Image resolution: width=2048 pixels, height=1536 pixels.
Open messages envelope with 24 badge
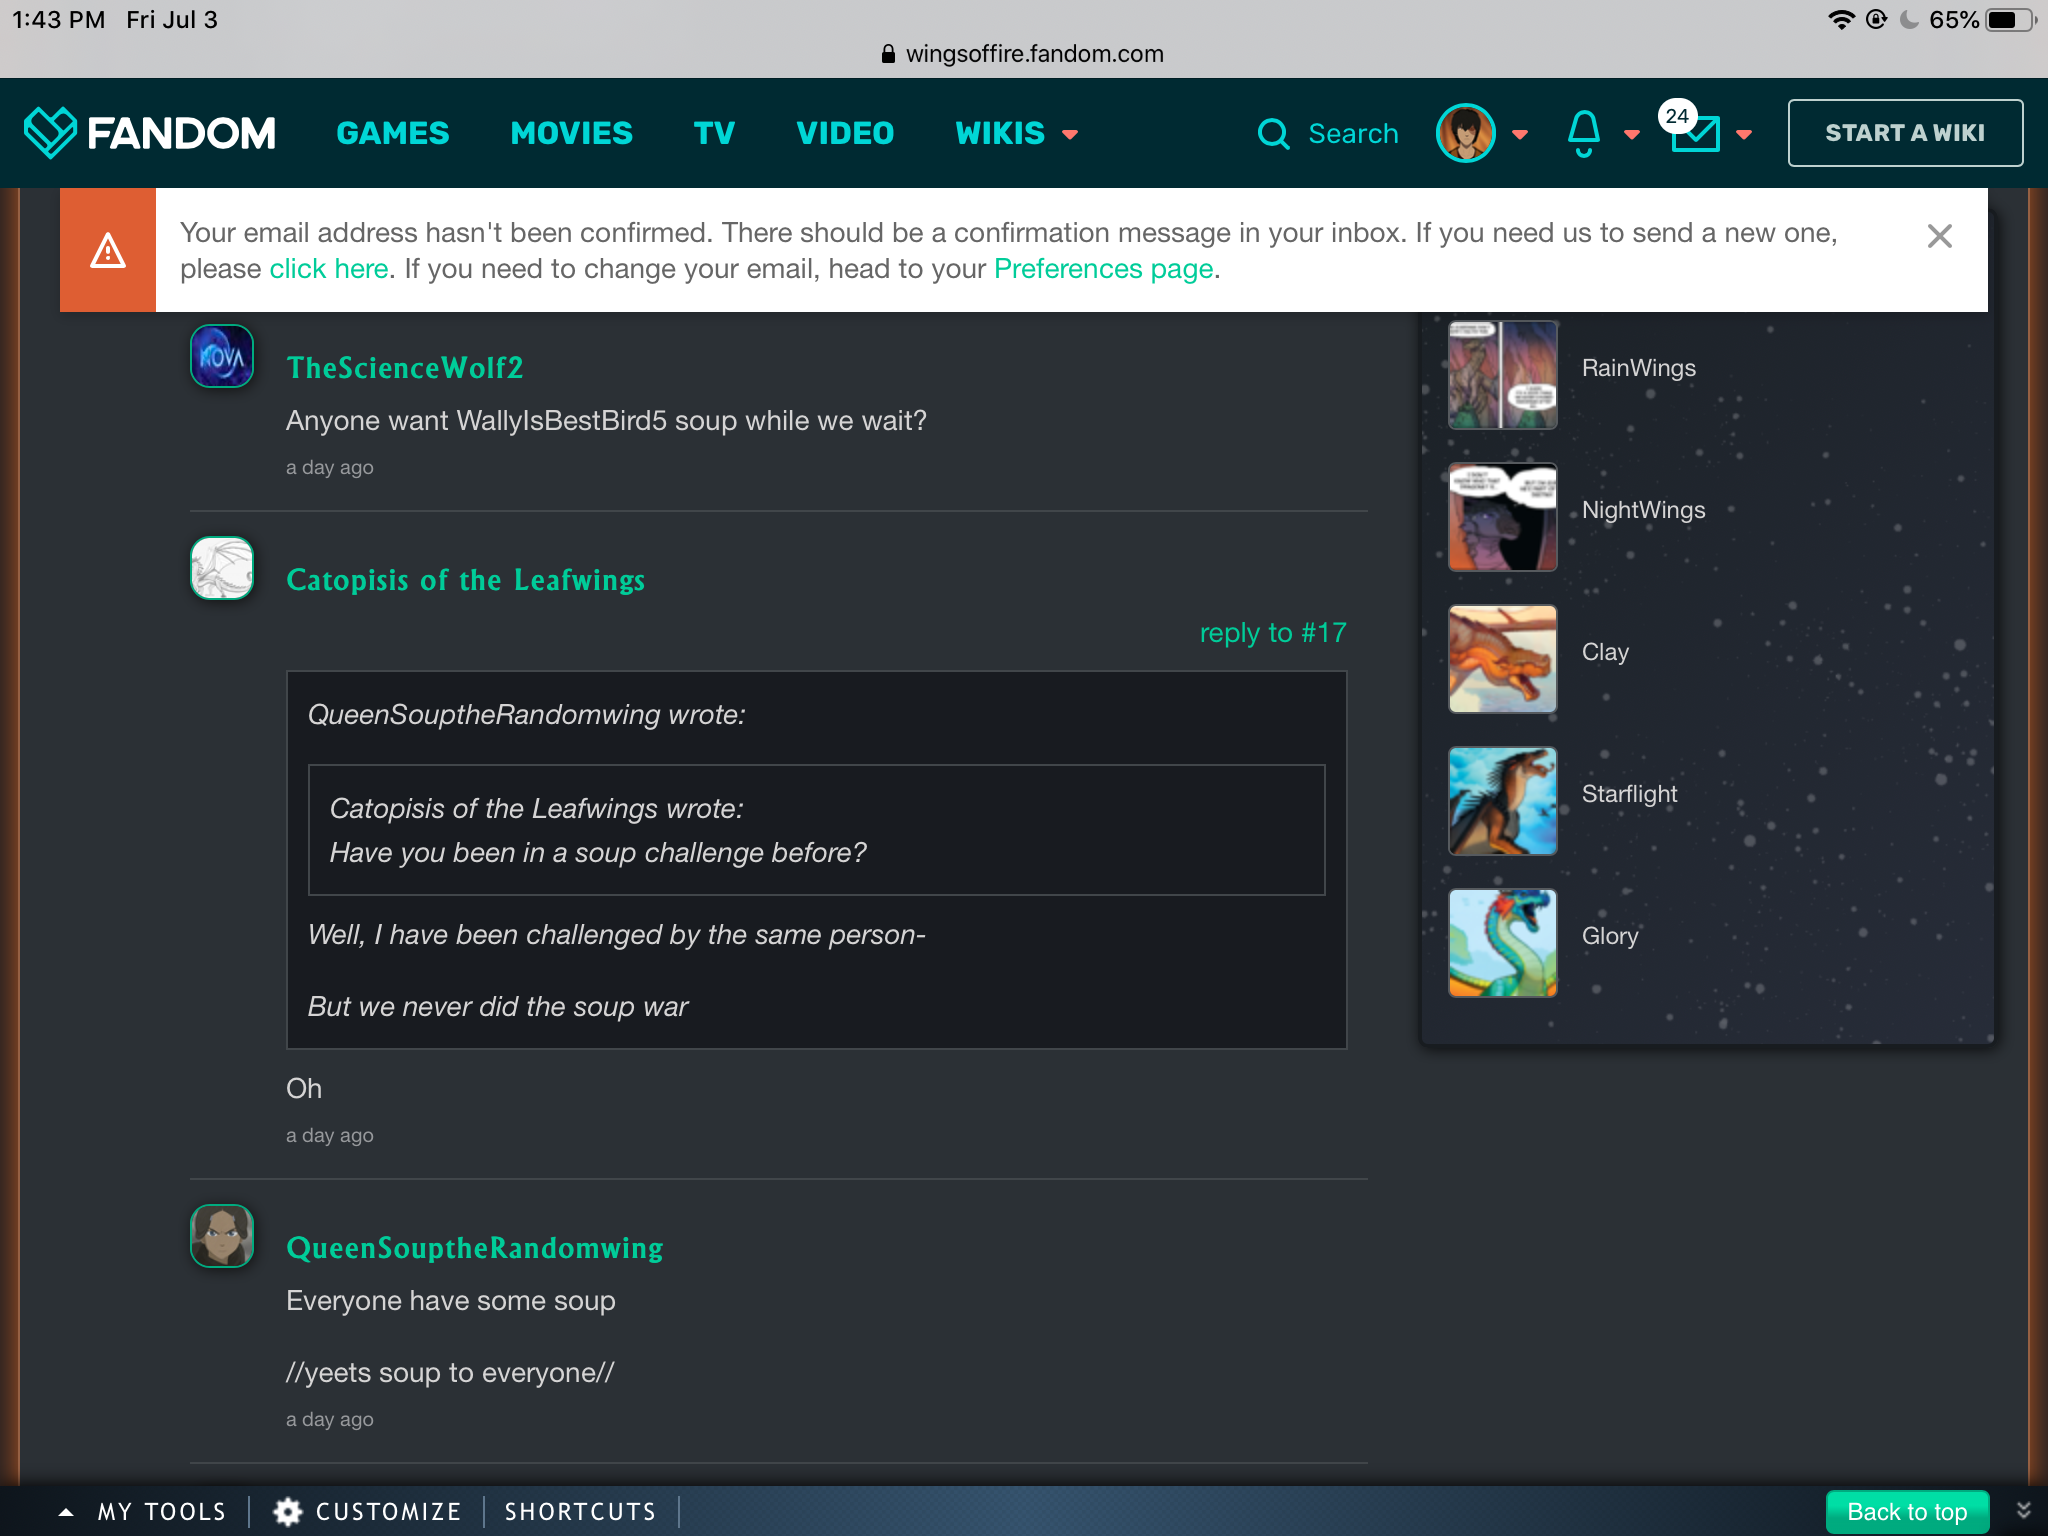point(1695,133)
